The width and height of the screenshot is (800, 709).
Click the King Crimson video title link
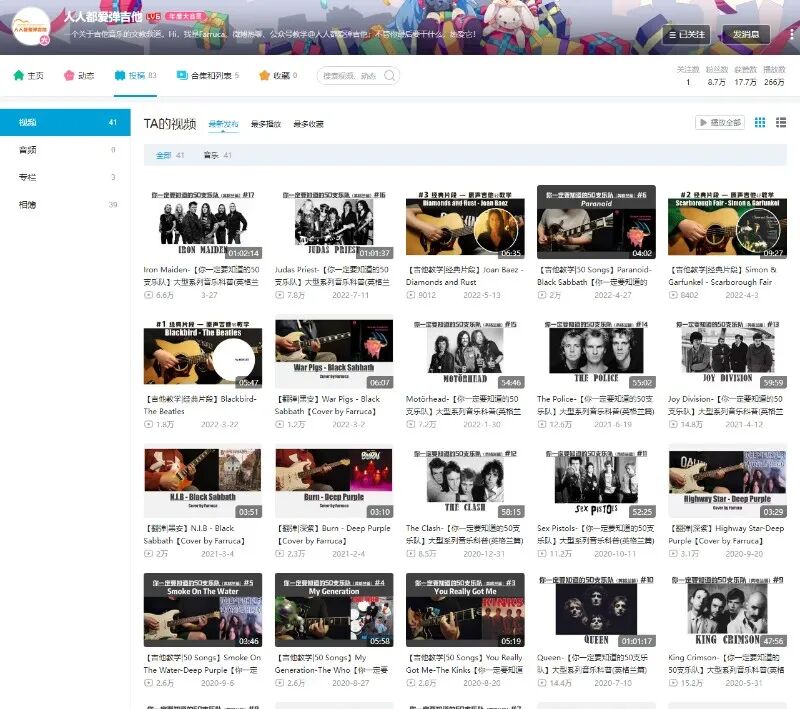click(x=726, y=664)
